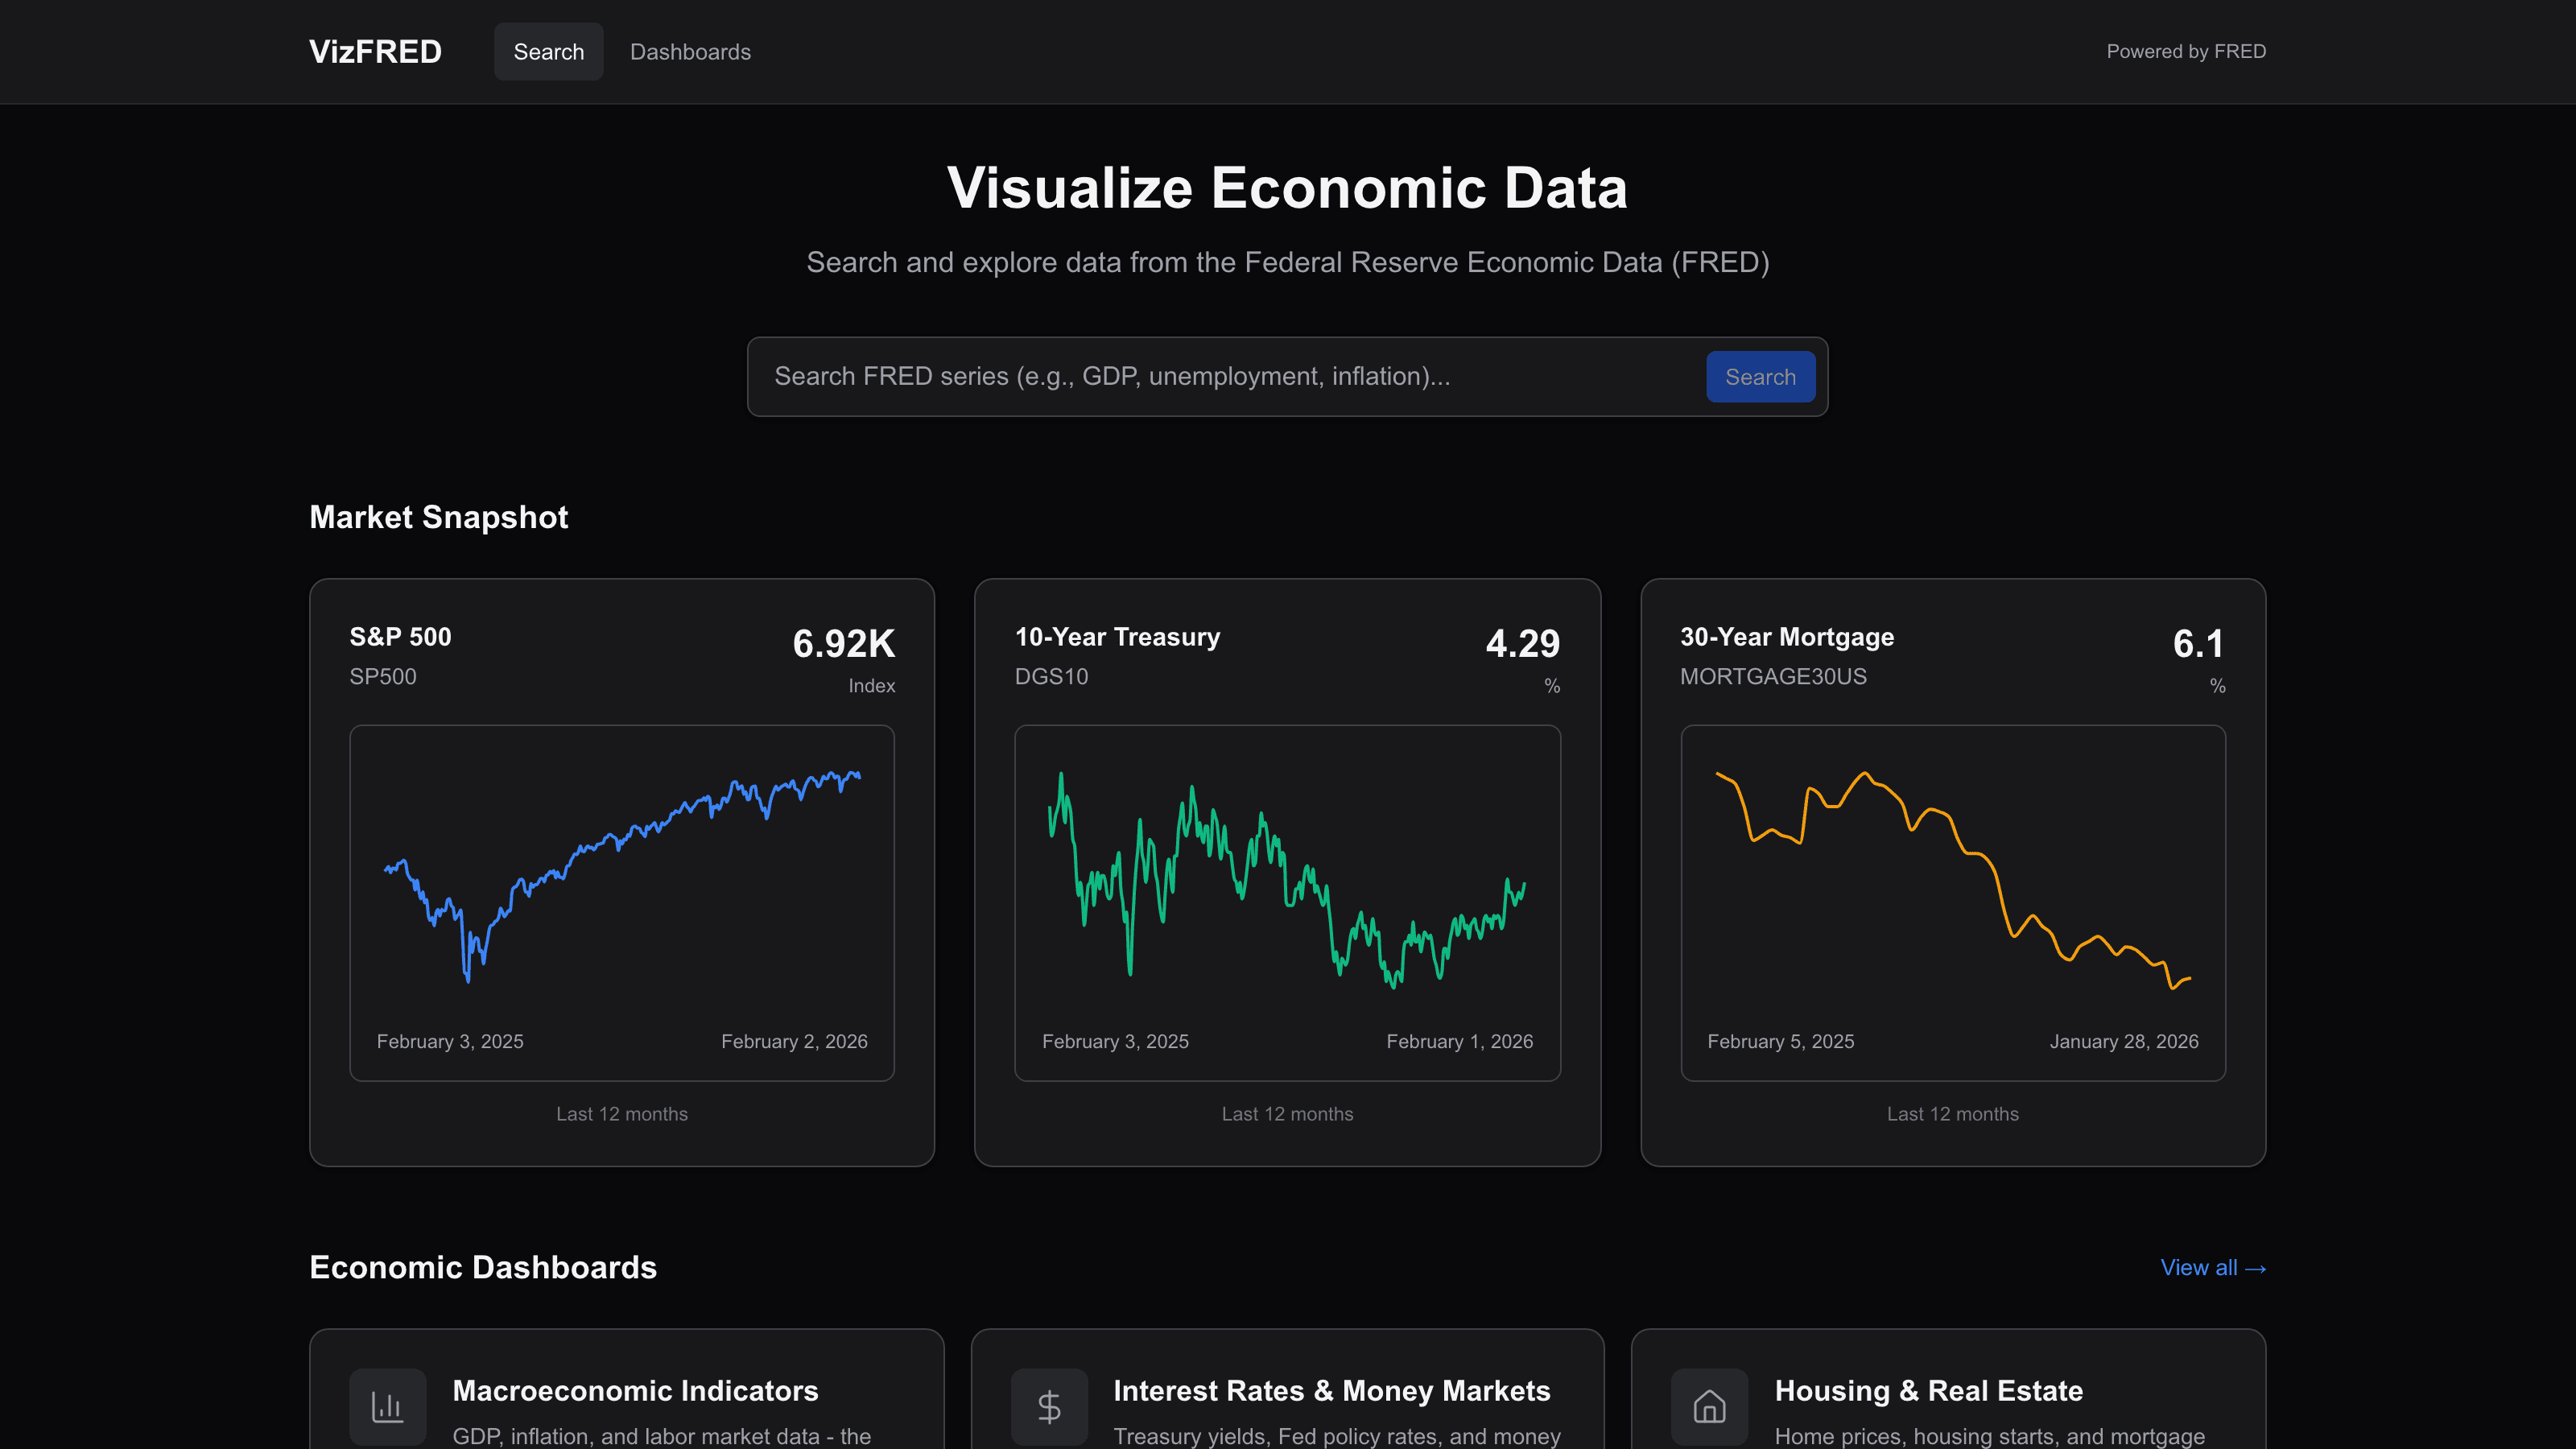Screen dimensions: 2576x1449
Task: Open the View all dashboards link
Action: 2213,1267
